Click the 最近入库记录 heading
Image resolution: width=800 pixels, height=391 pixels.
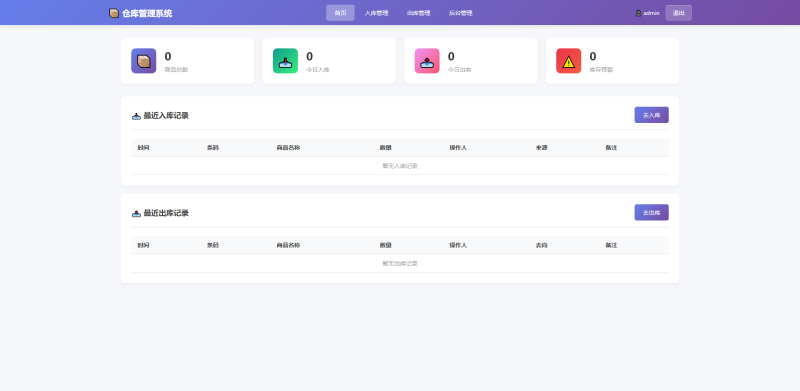tap(166, 116)
